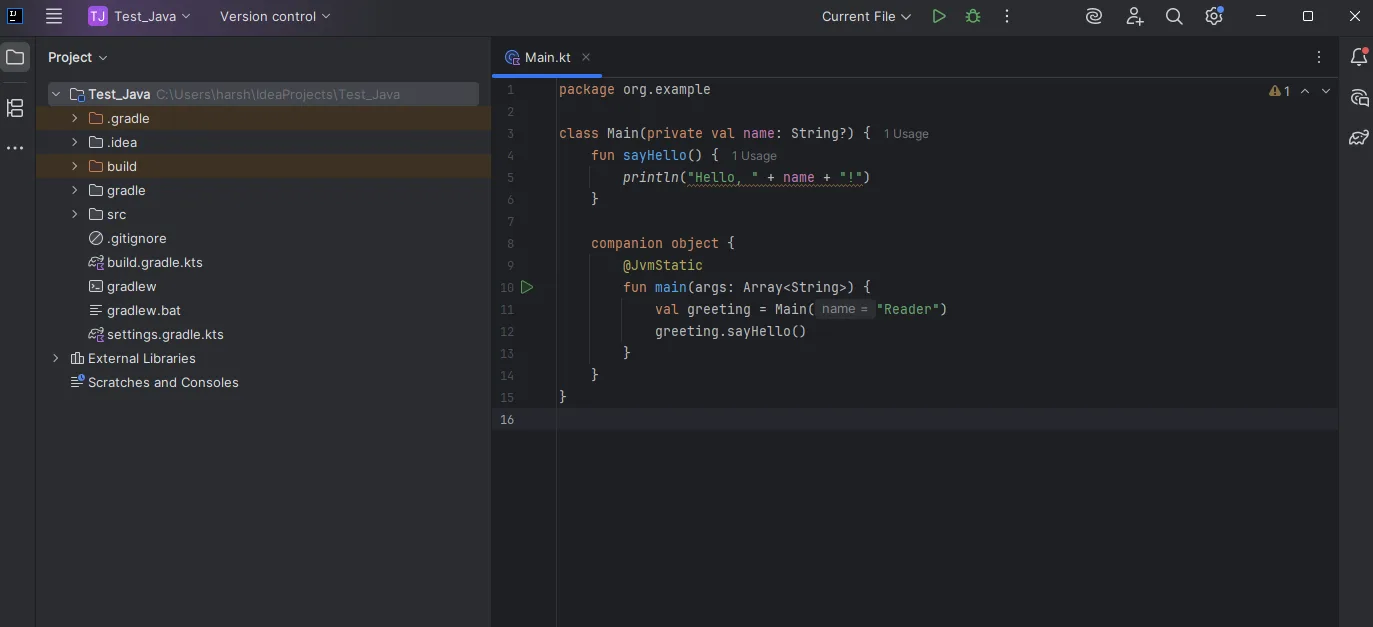Close the Main.kt editor tab
Image resolution: width=1373 pixels, height=627 pixels.
pyautogui.click(x=586, y=57)
